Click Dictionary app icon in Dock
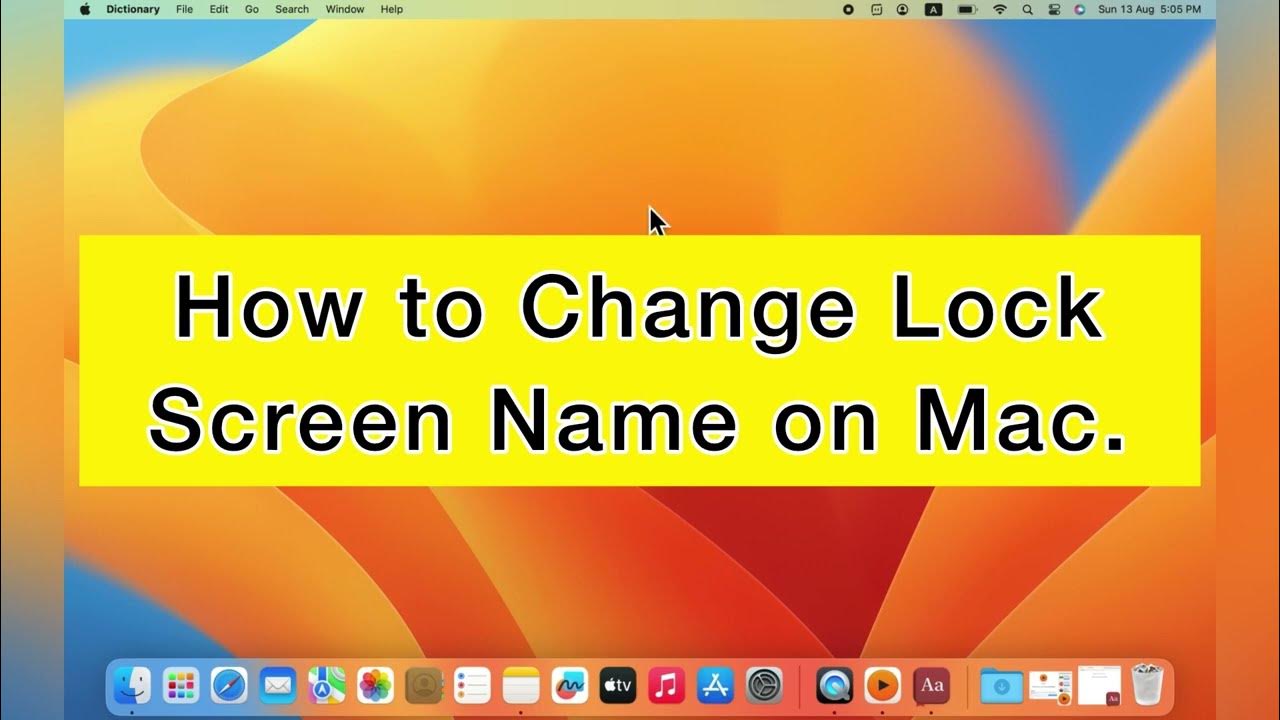The height and width of the screenshot is (720, 1280). click(932, 685)
